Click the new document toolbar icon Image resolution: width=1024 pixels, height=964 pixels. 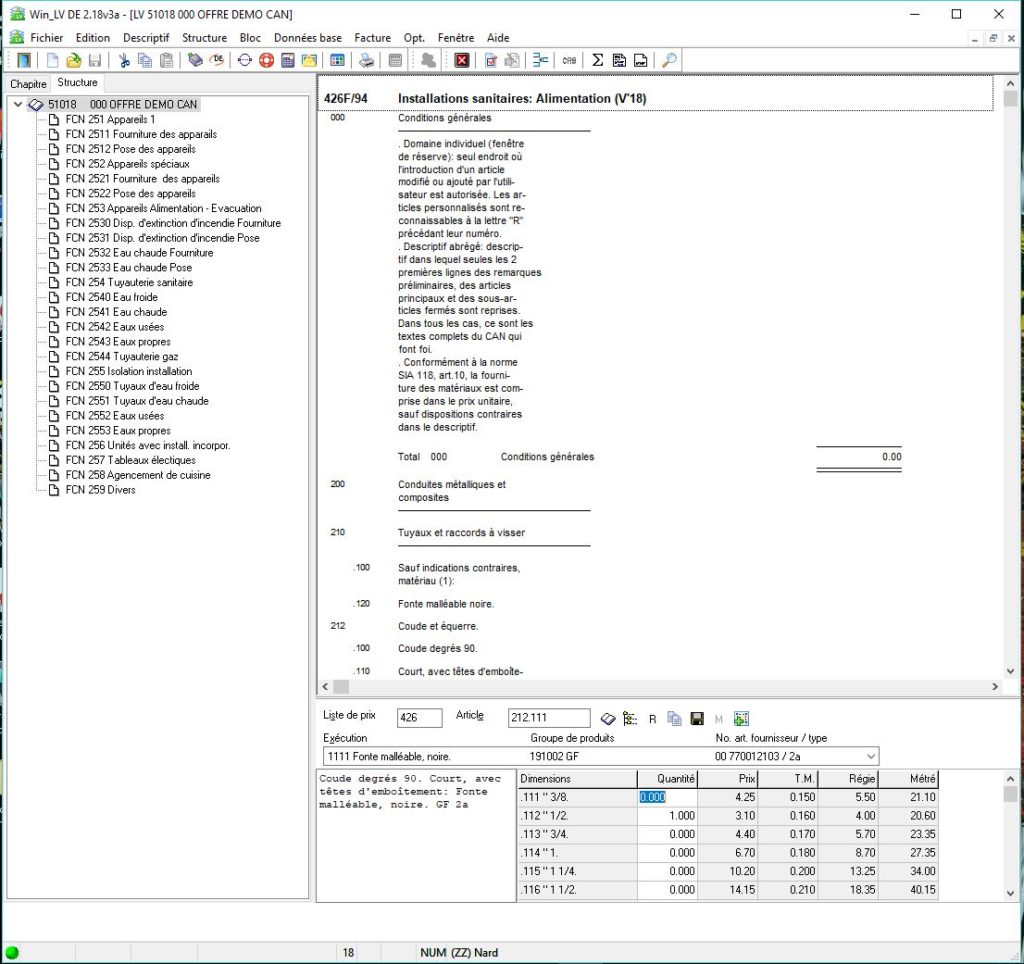click(52, 61)
